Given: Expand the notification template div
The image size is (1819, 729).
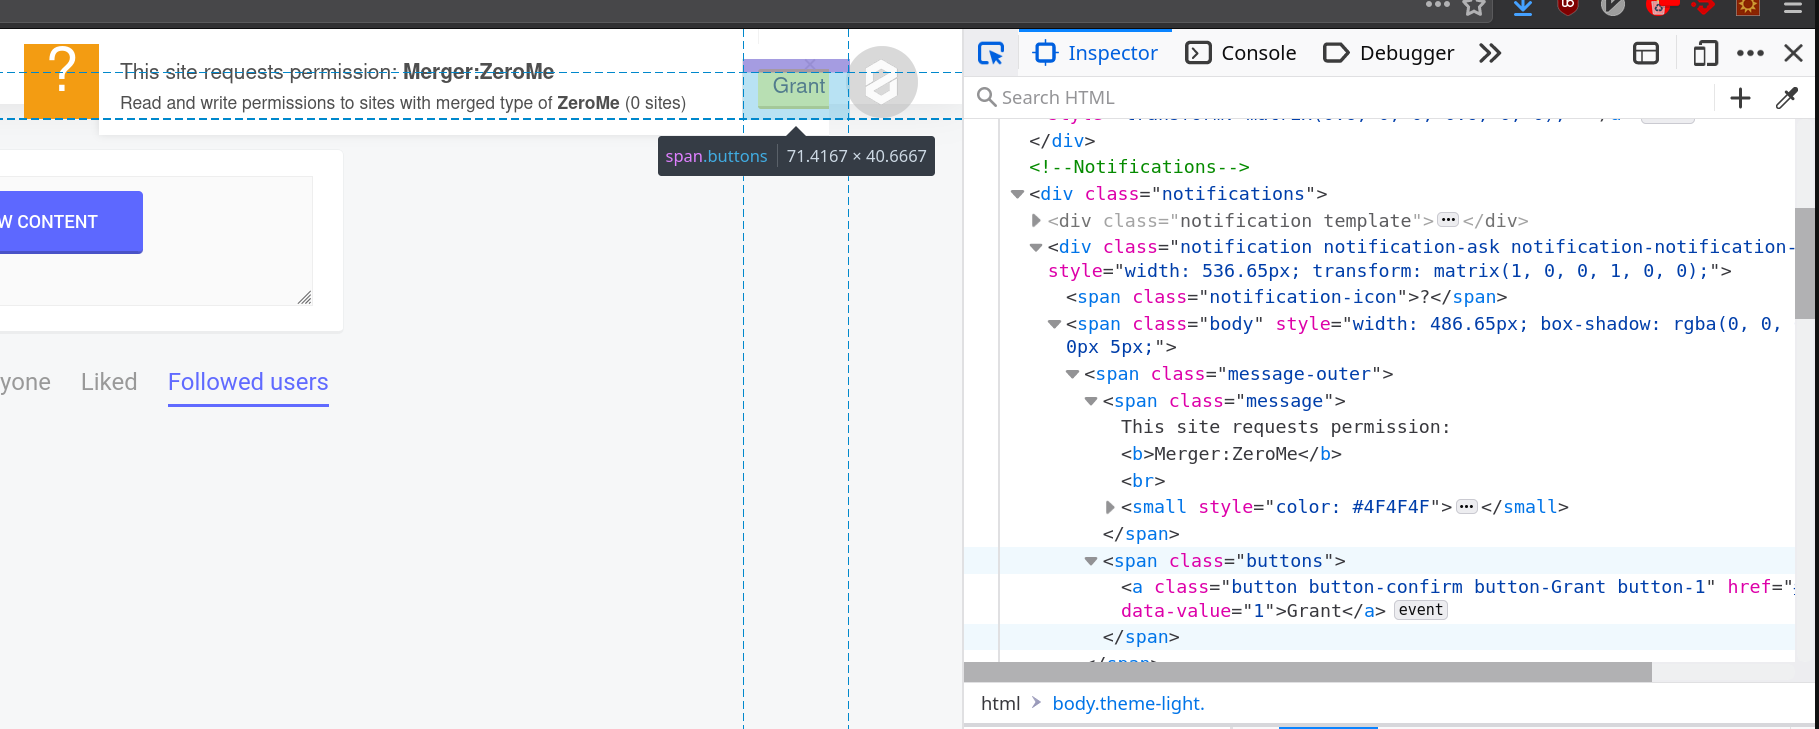Looking at the screenshot, I should click(x=1036, y=220).
